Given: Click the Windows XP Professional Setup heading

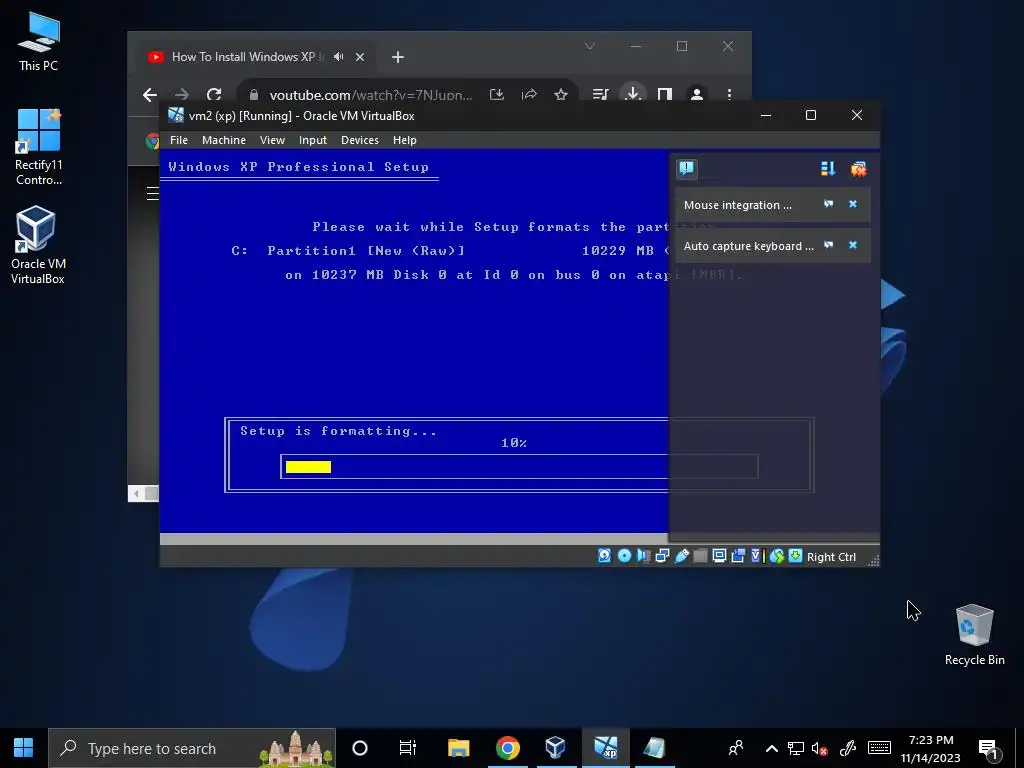Looking at the screenshot, I should pos(298,167).
